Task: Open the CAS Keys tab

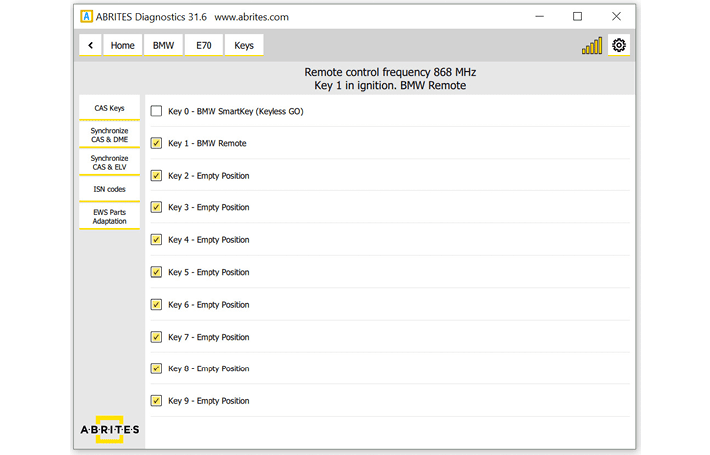Action: [109, 108]
